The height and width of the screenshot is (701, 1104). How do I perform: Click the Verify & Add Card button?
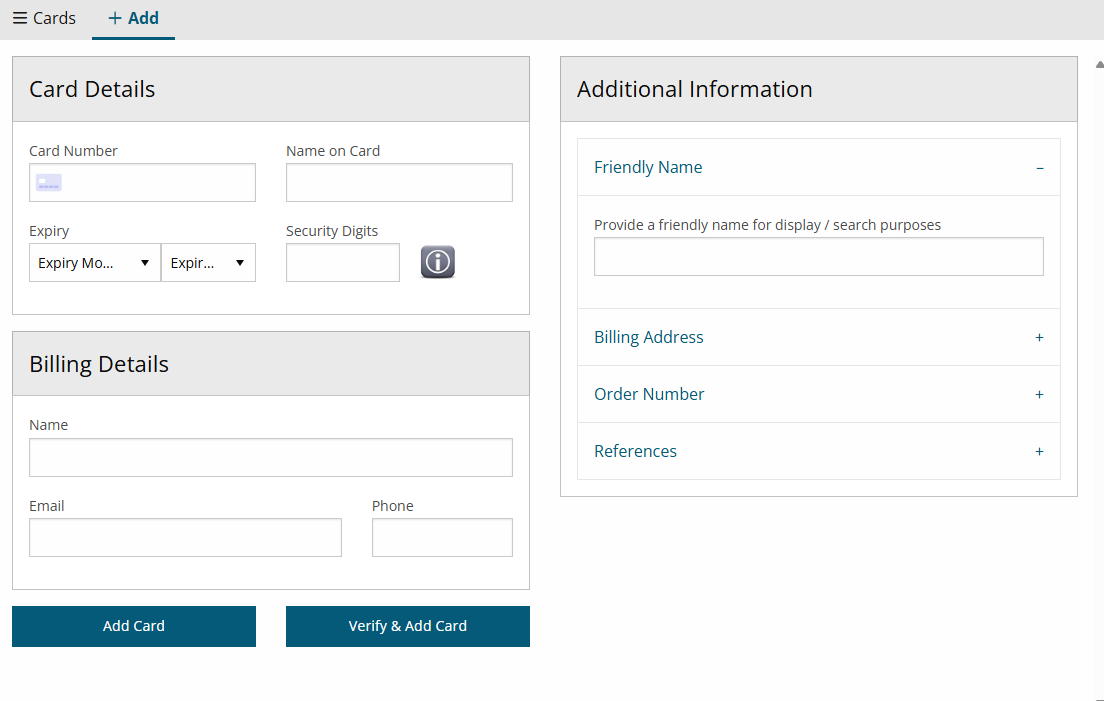(407, 626)
